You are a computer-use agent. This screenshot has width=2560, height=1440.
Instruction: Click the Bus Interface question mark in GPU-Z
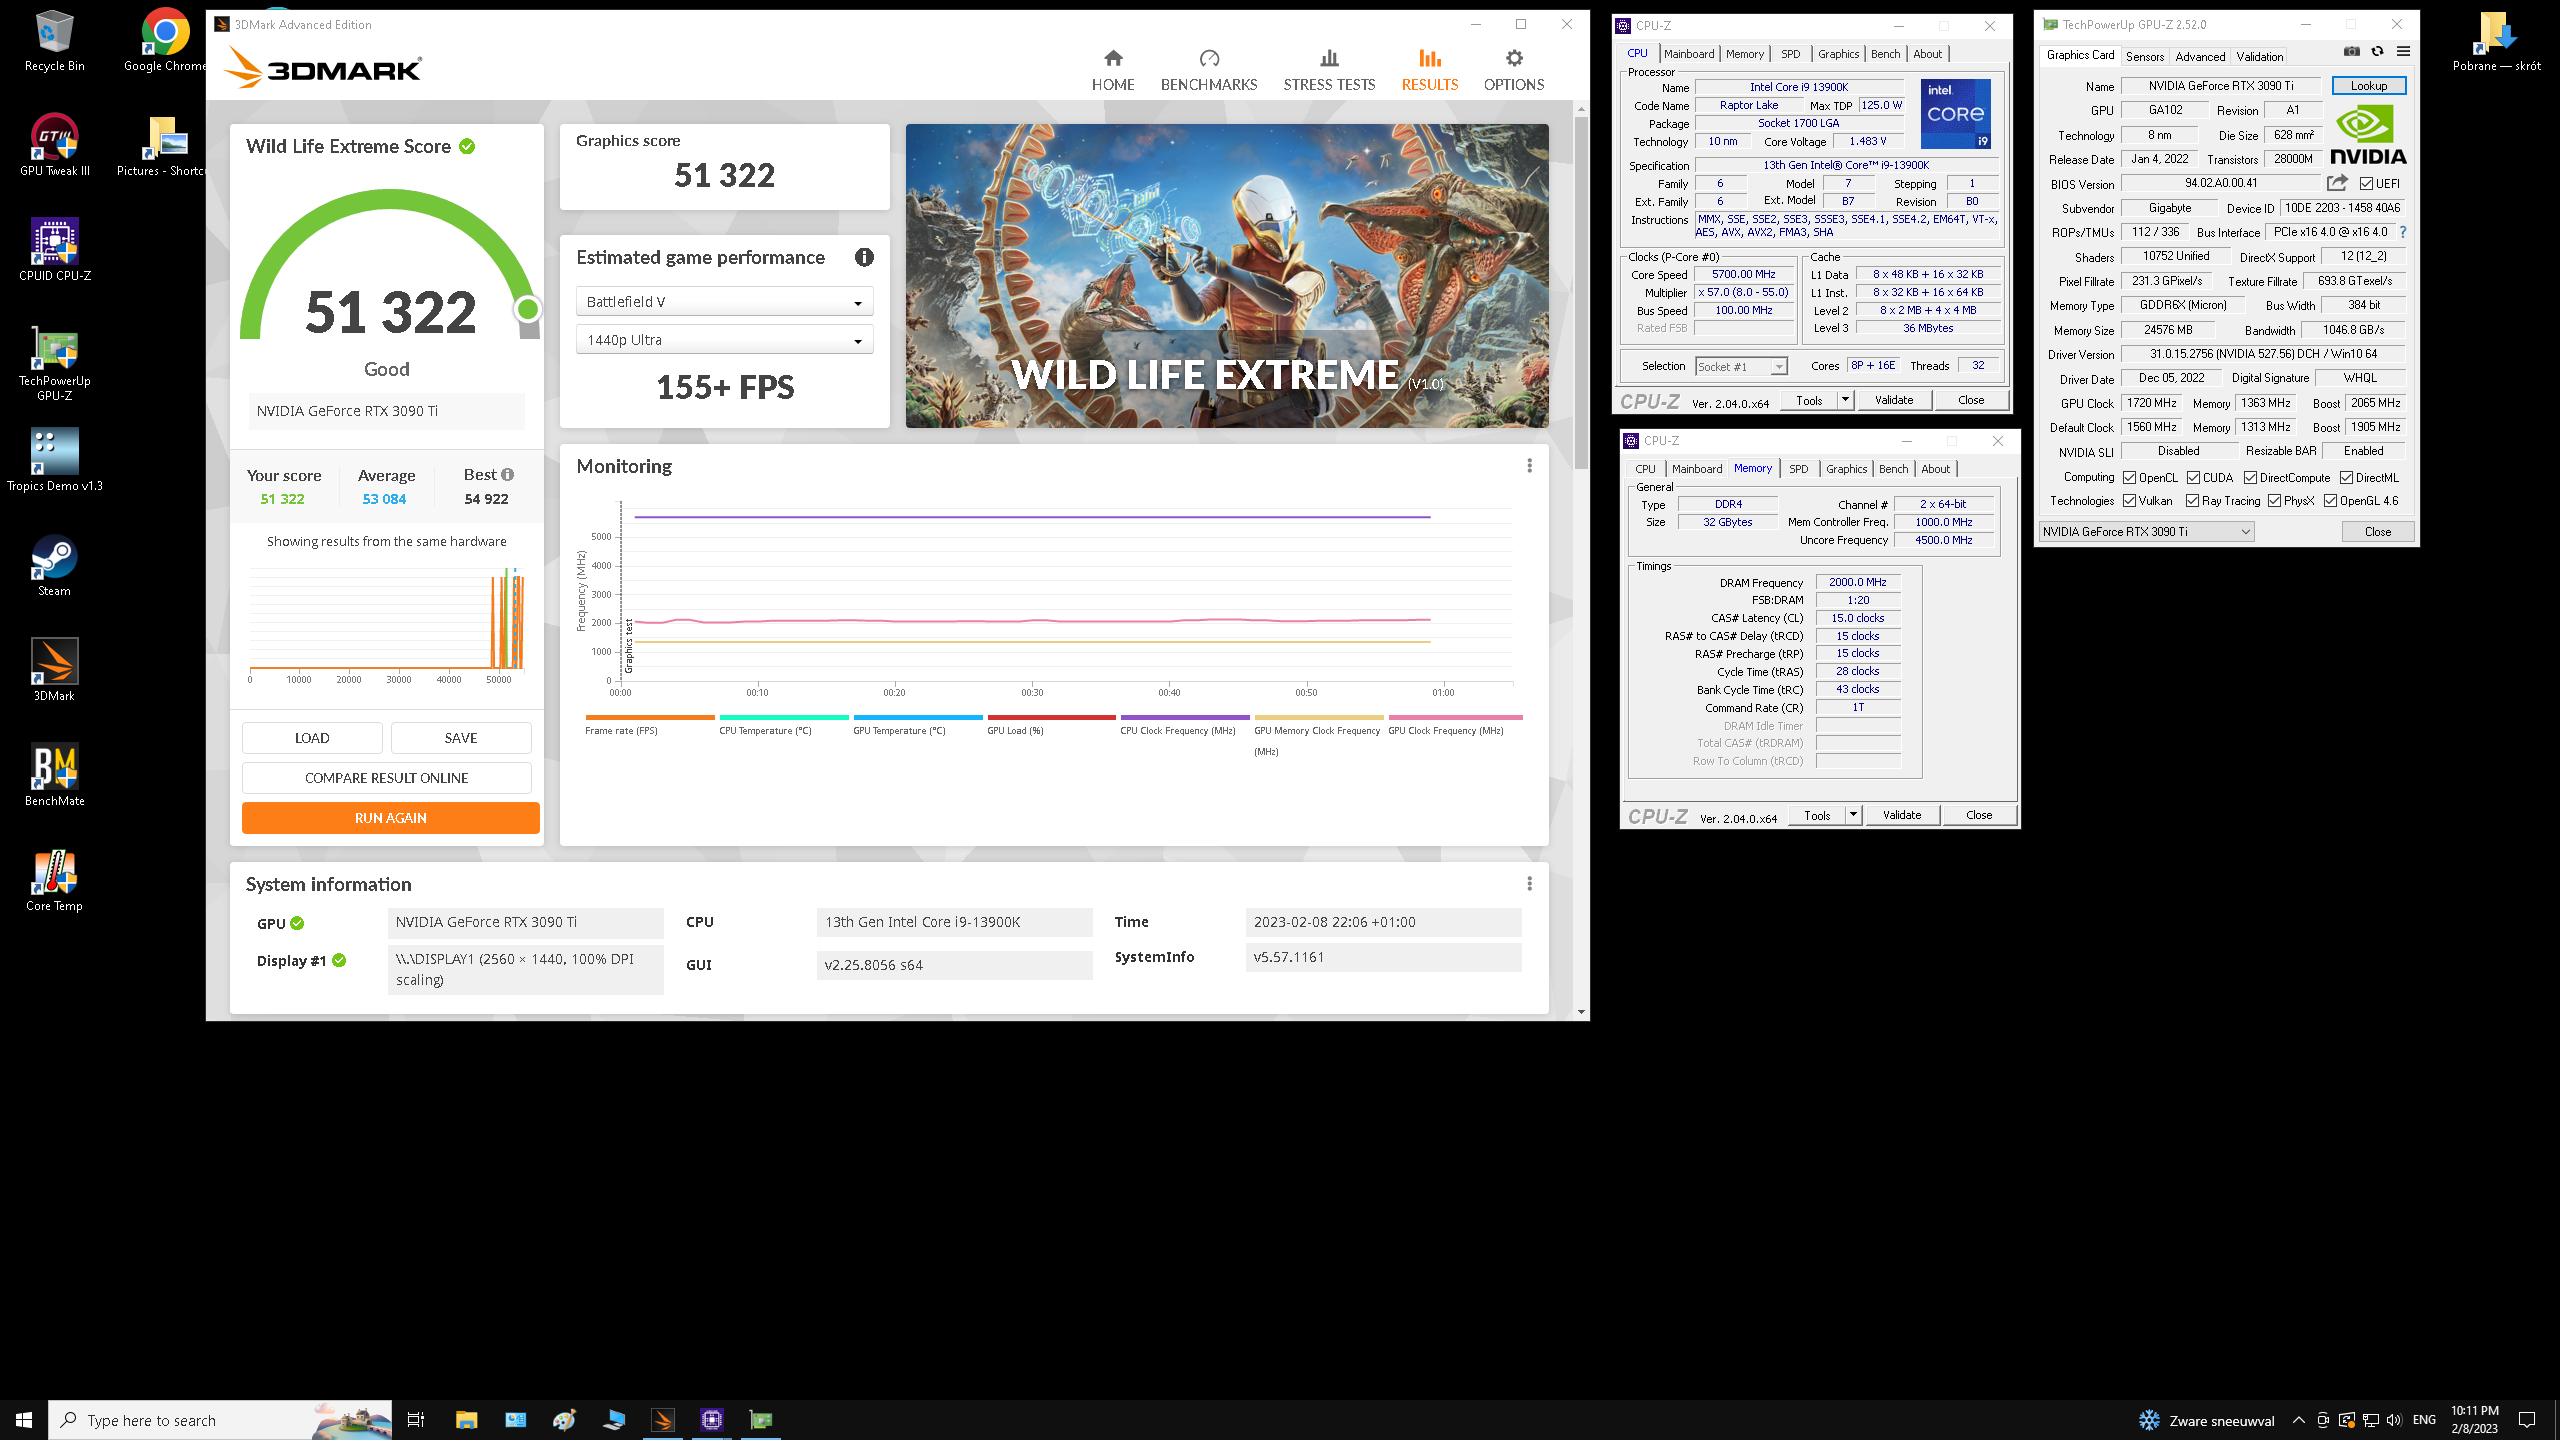(x=2403, y=232)
